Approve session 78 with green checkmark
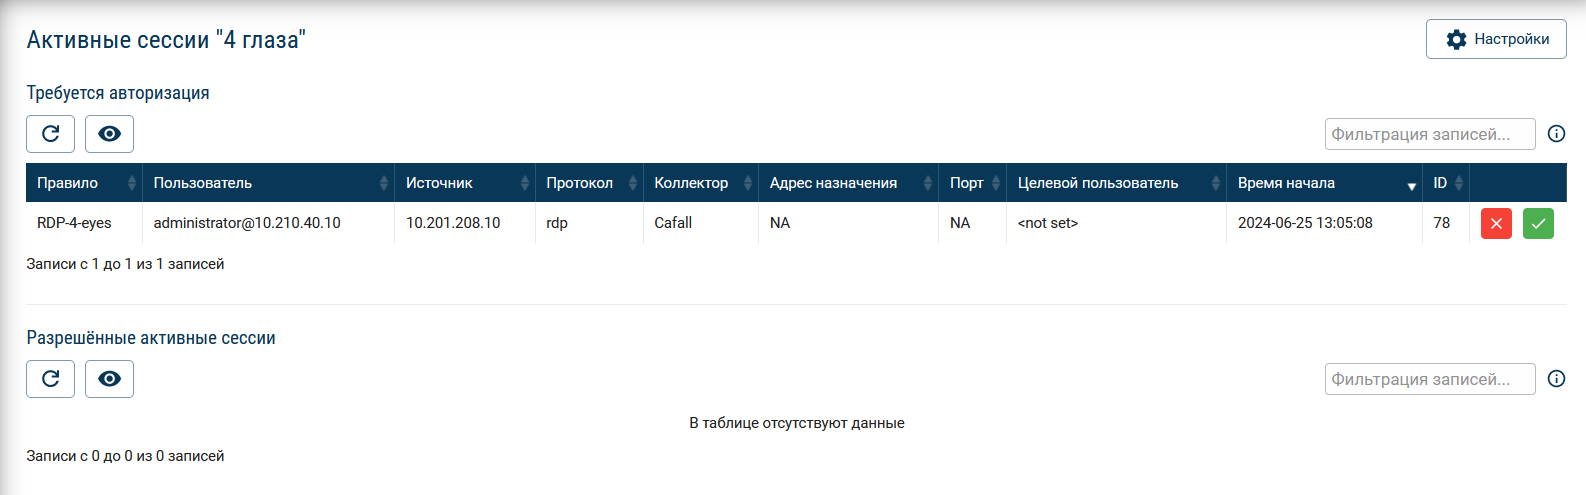This screenshot has height=495, width=1586. coord(1538,224)
